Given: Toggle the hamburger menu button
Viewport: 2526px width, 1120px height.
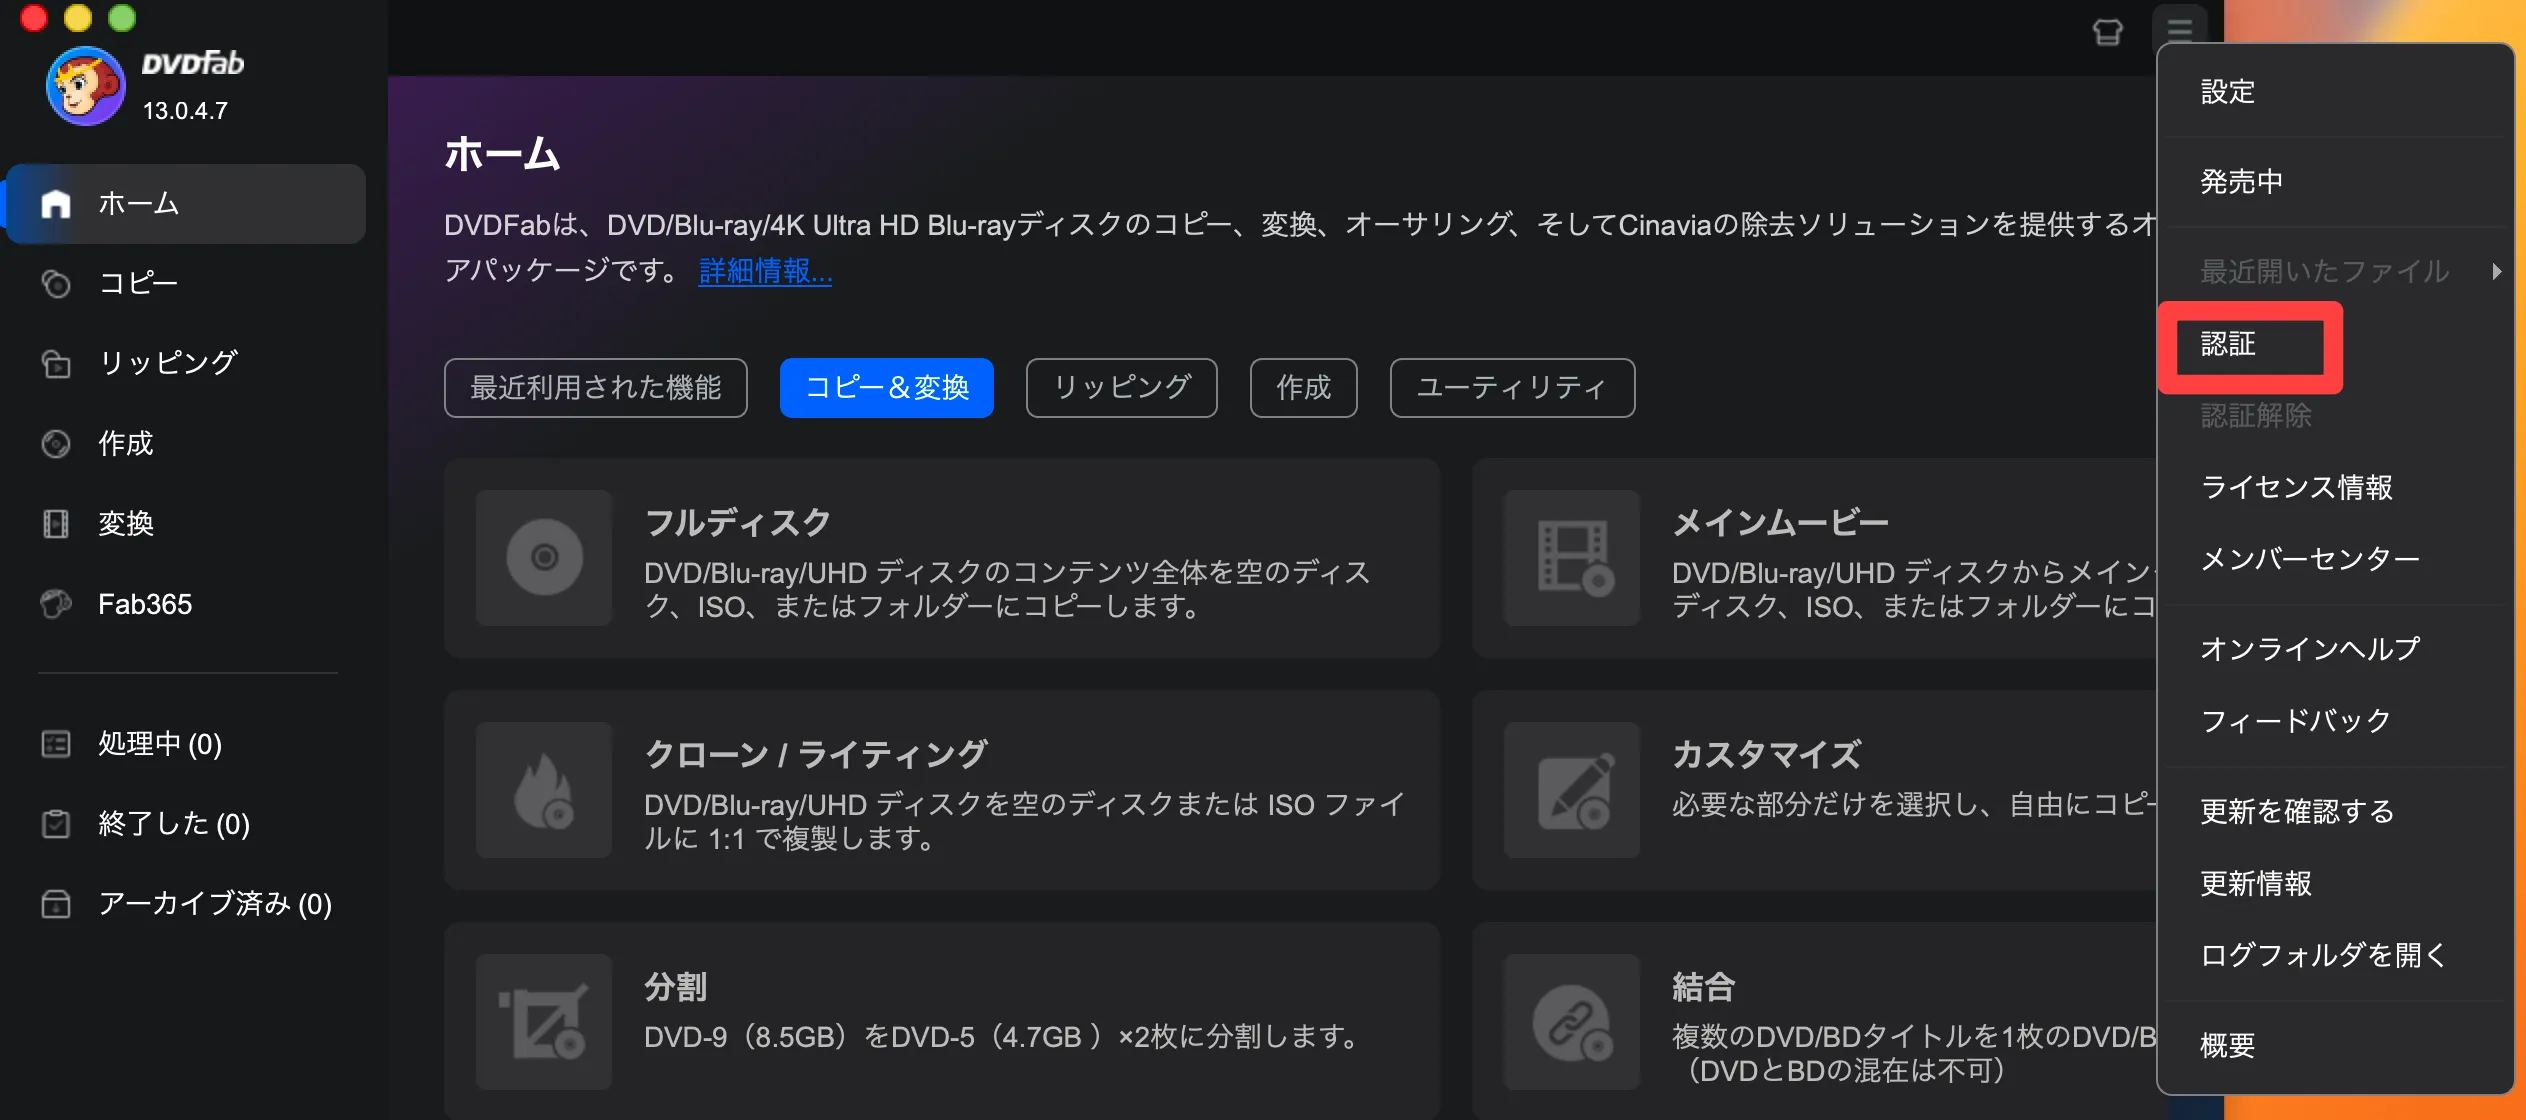Looking at the screenshot, I should click(x=2179, y=30).
